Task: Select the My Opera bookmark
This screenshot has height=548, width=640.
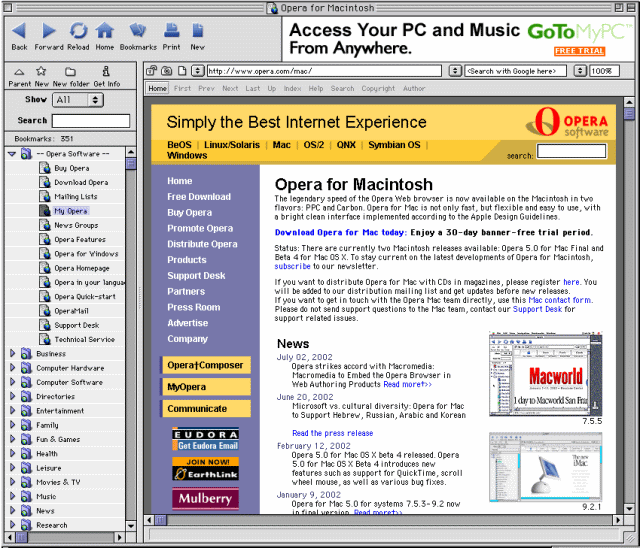Action: tap(71, 211)
